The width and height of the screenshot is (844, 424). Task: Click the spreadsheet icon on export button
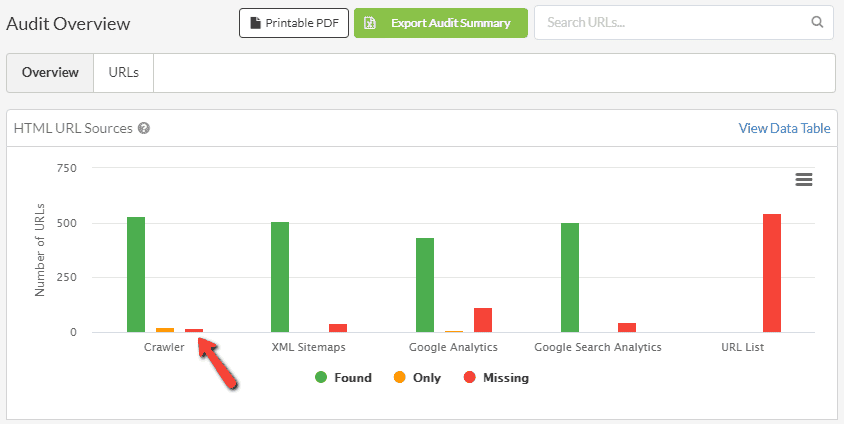(370, 22)
